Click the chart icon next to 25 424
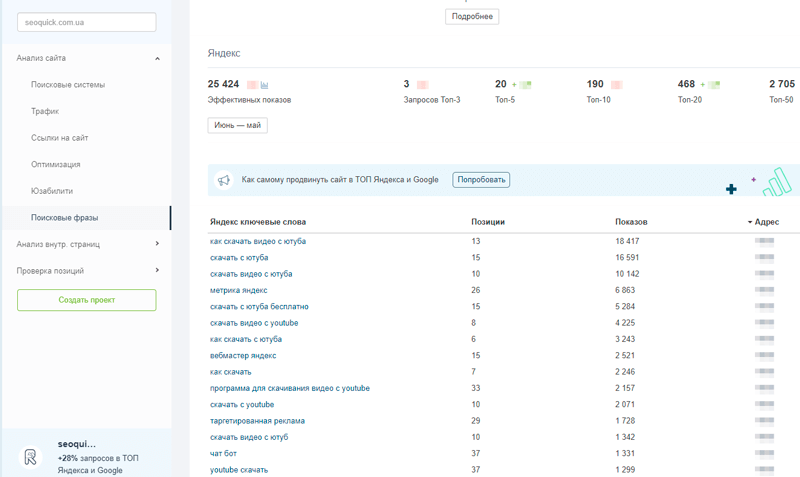The width and height of the screenshot is (800, 477). click(x=264, y=85)
